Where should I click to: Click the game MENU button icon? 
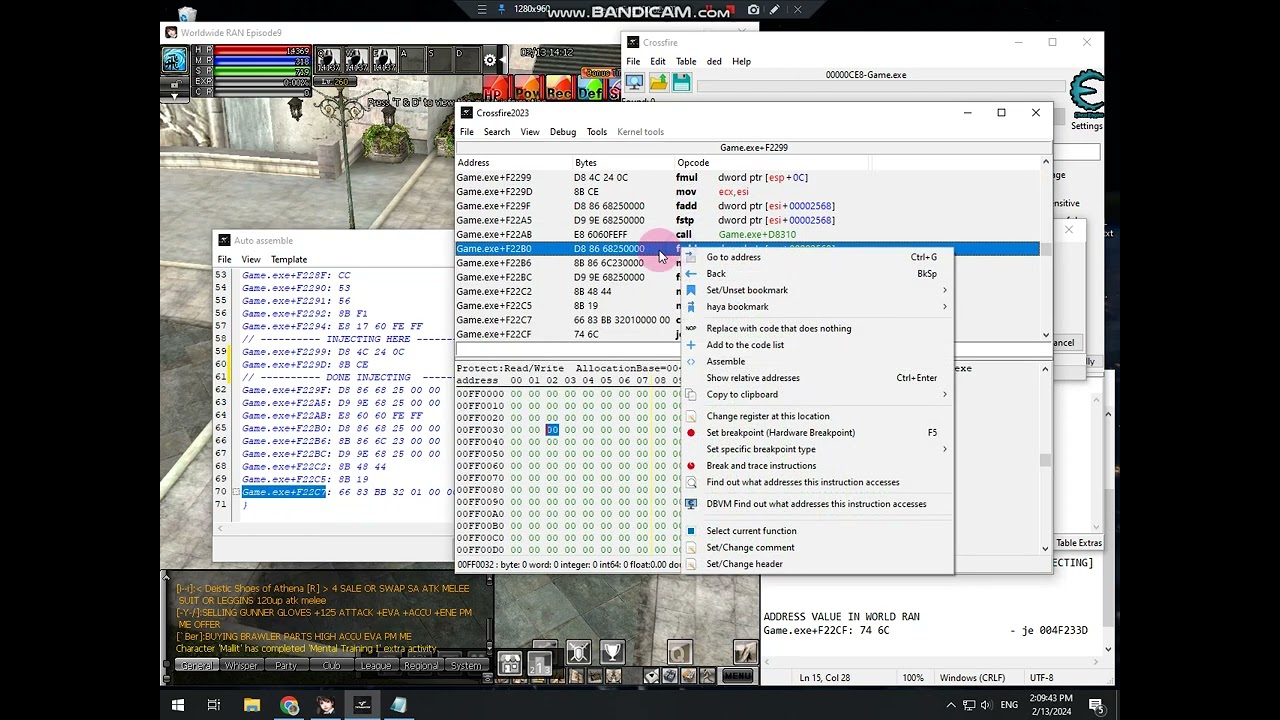click(737, 676)
